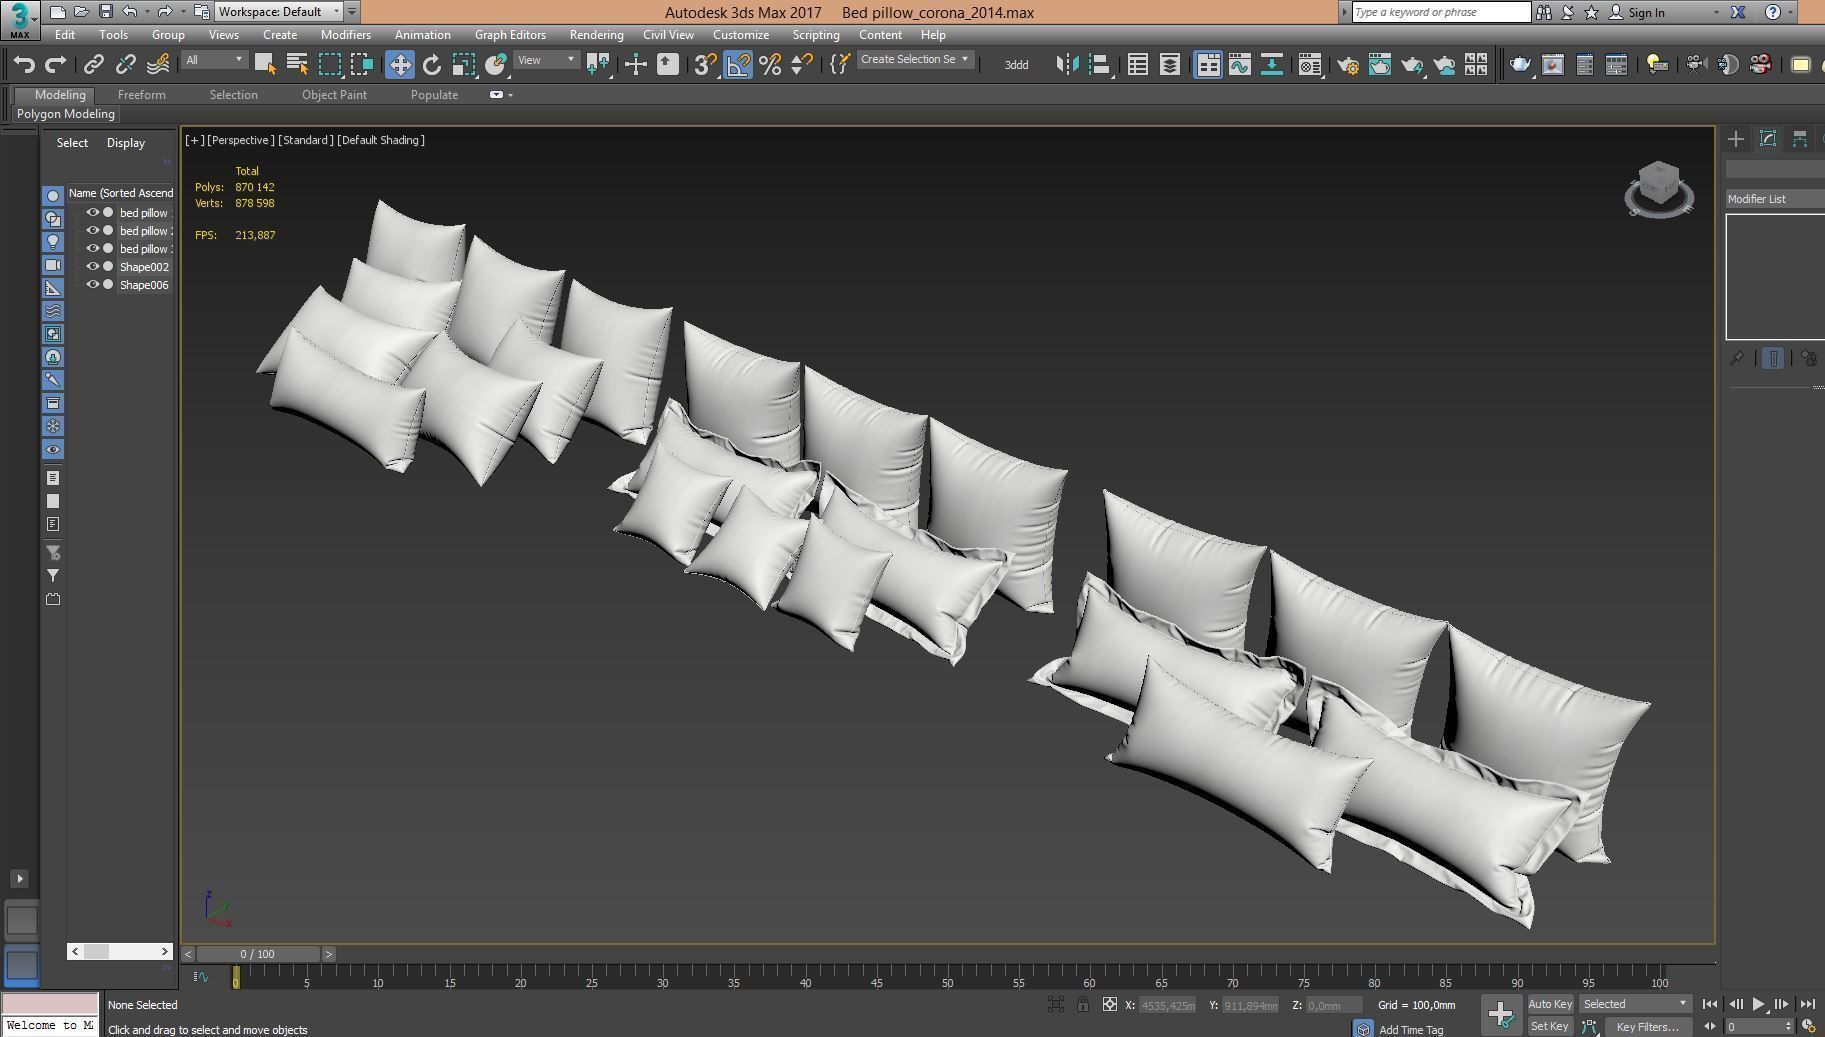
Task: Switch to the Create command panel
Action: pyautogui.click(x=1736, y=139)
